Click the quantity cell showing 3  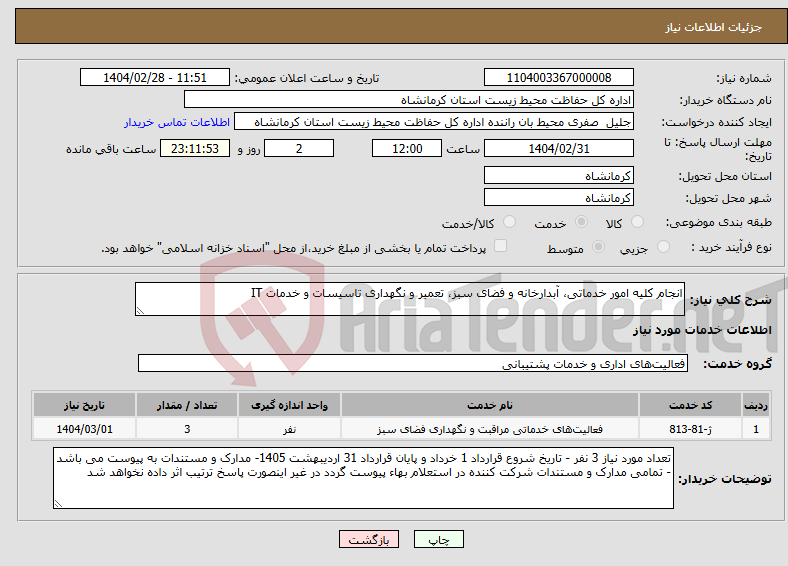click(x=187, y=429)
